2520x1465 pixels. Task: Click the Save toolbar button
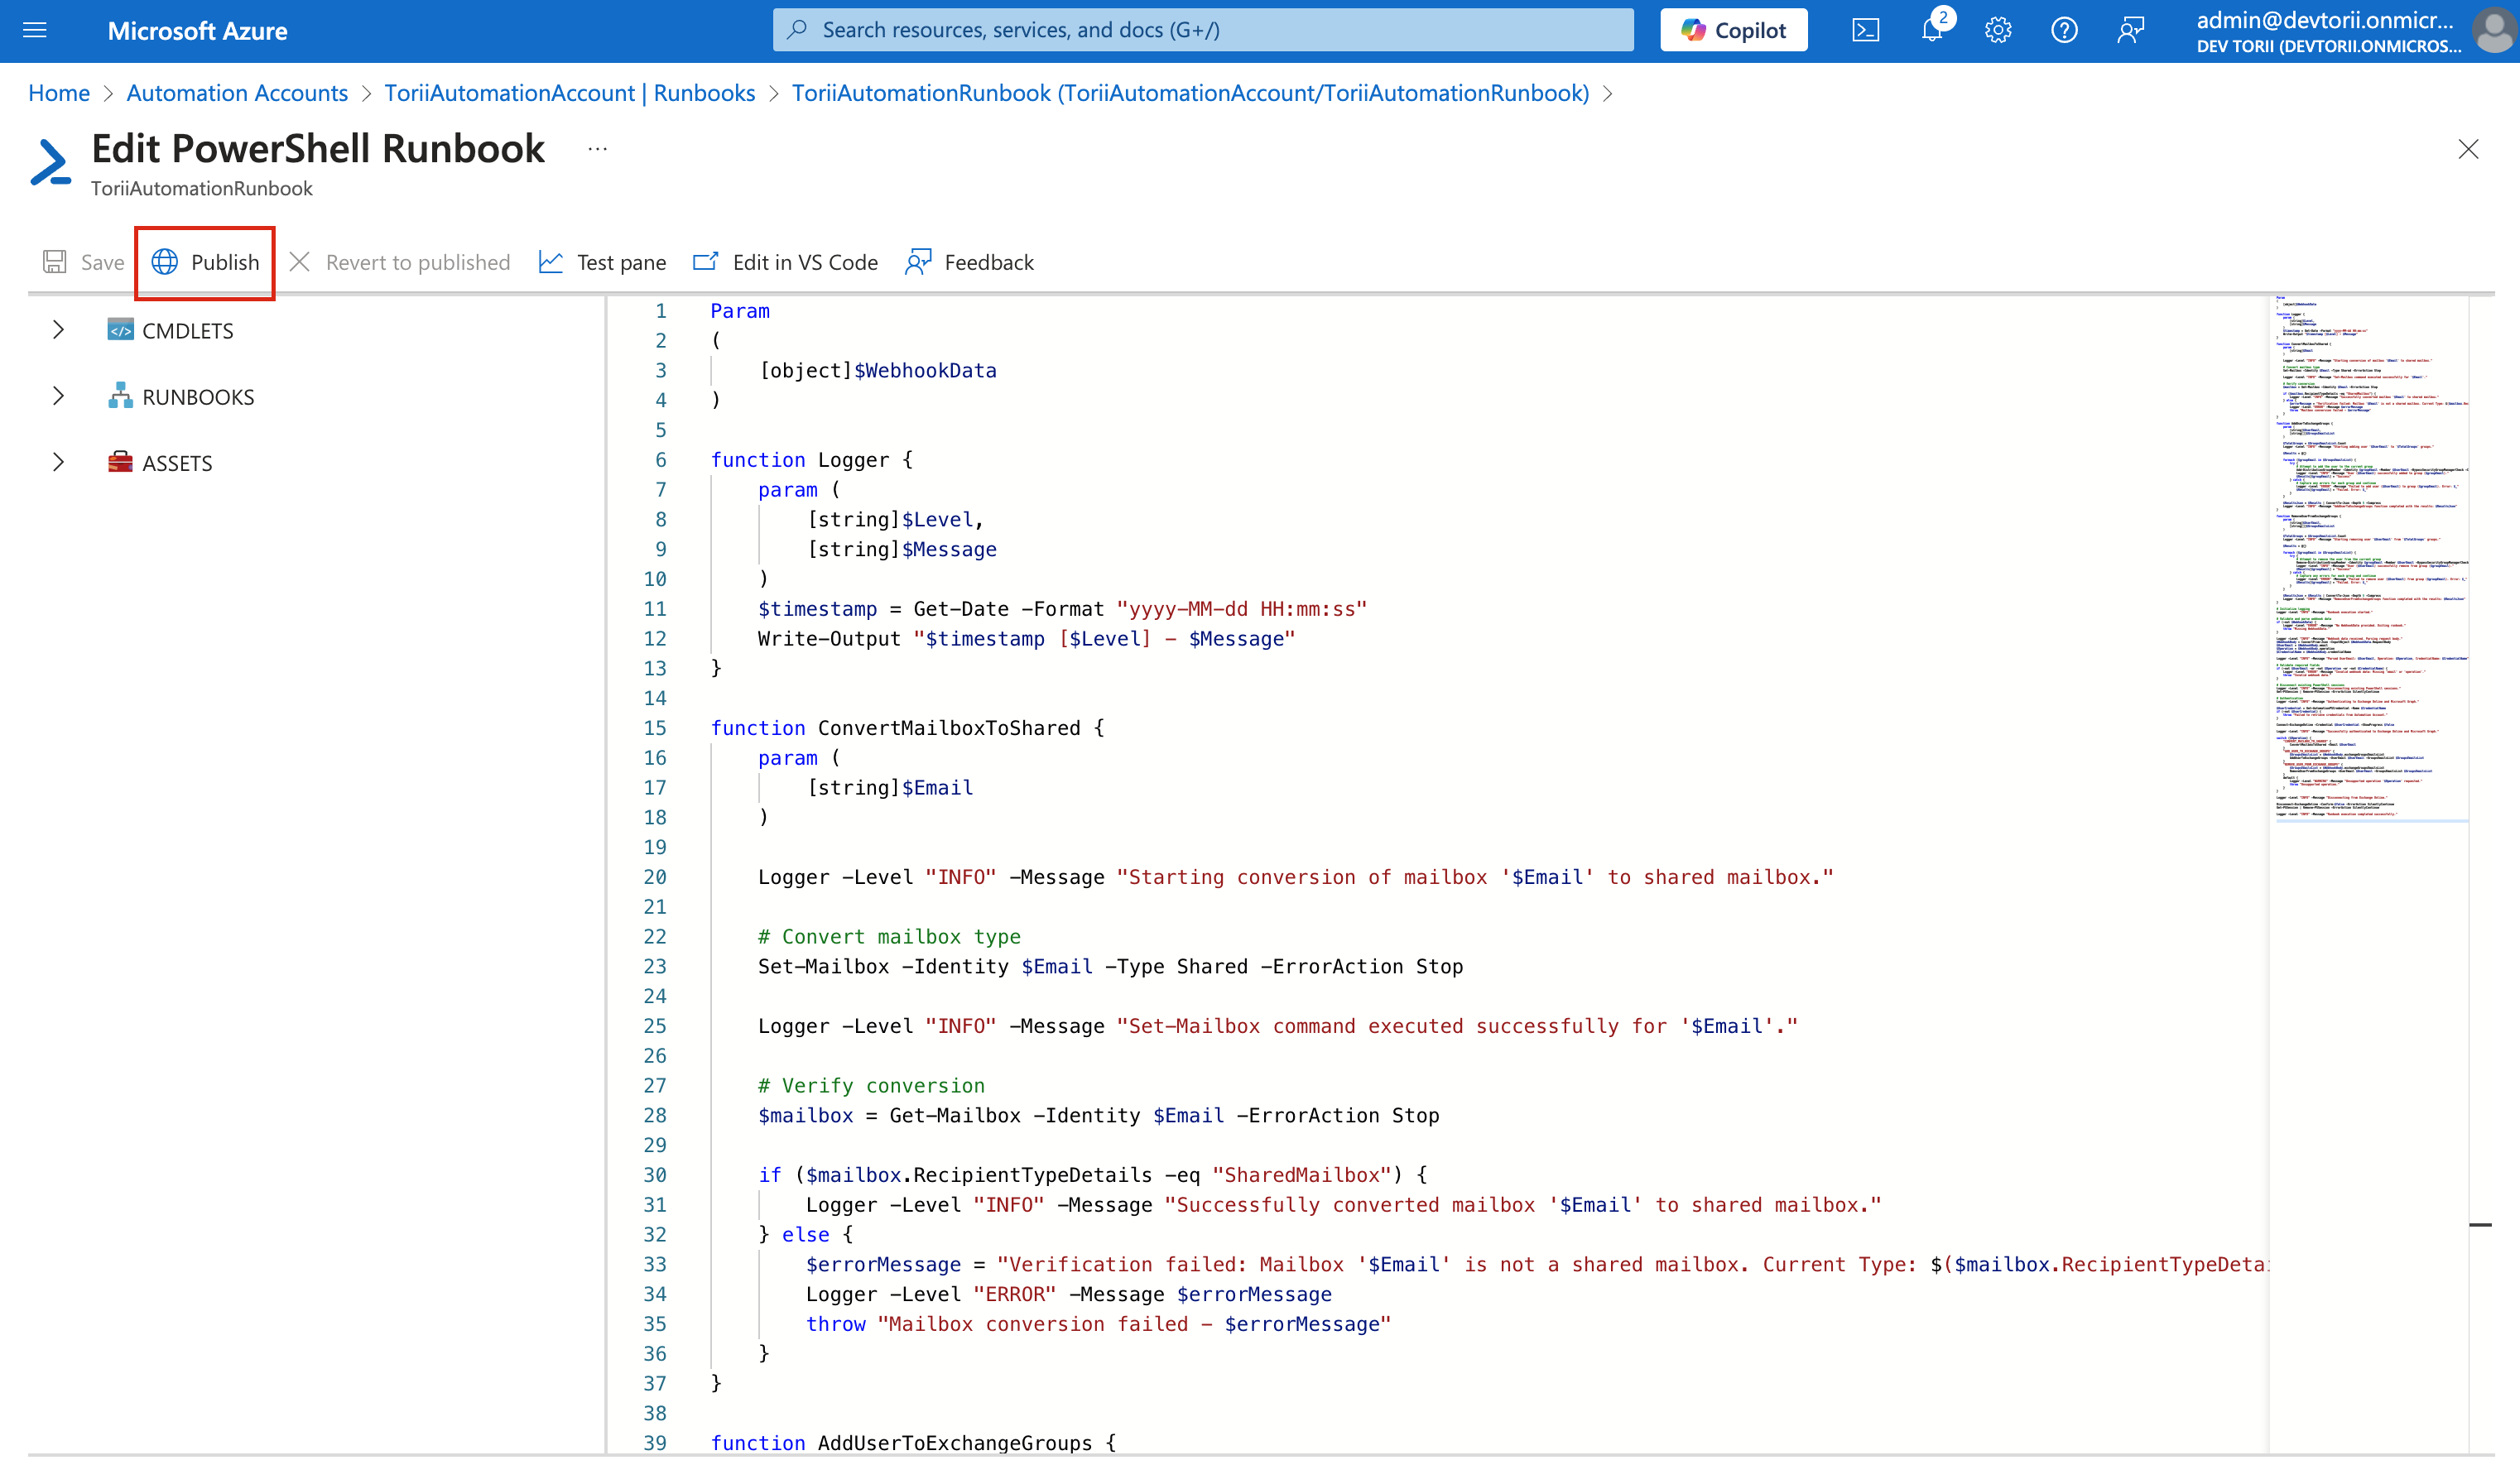click(84, 262)
